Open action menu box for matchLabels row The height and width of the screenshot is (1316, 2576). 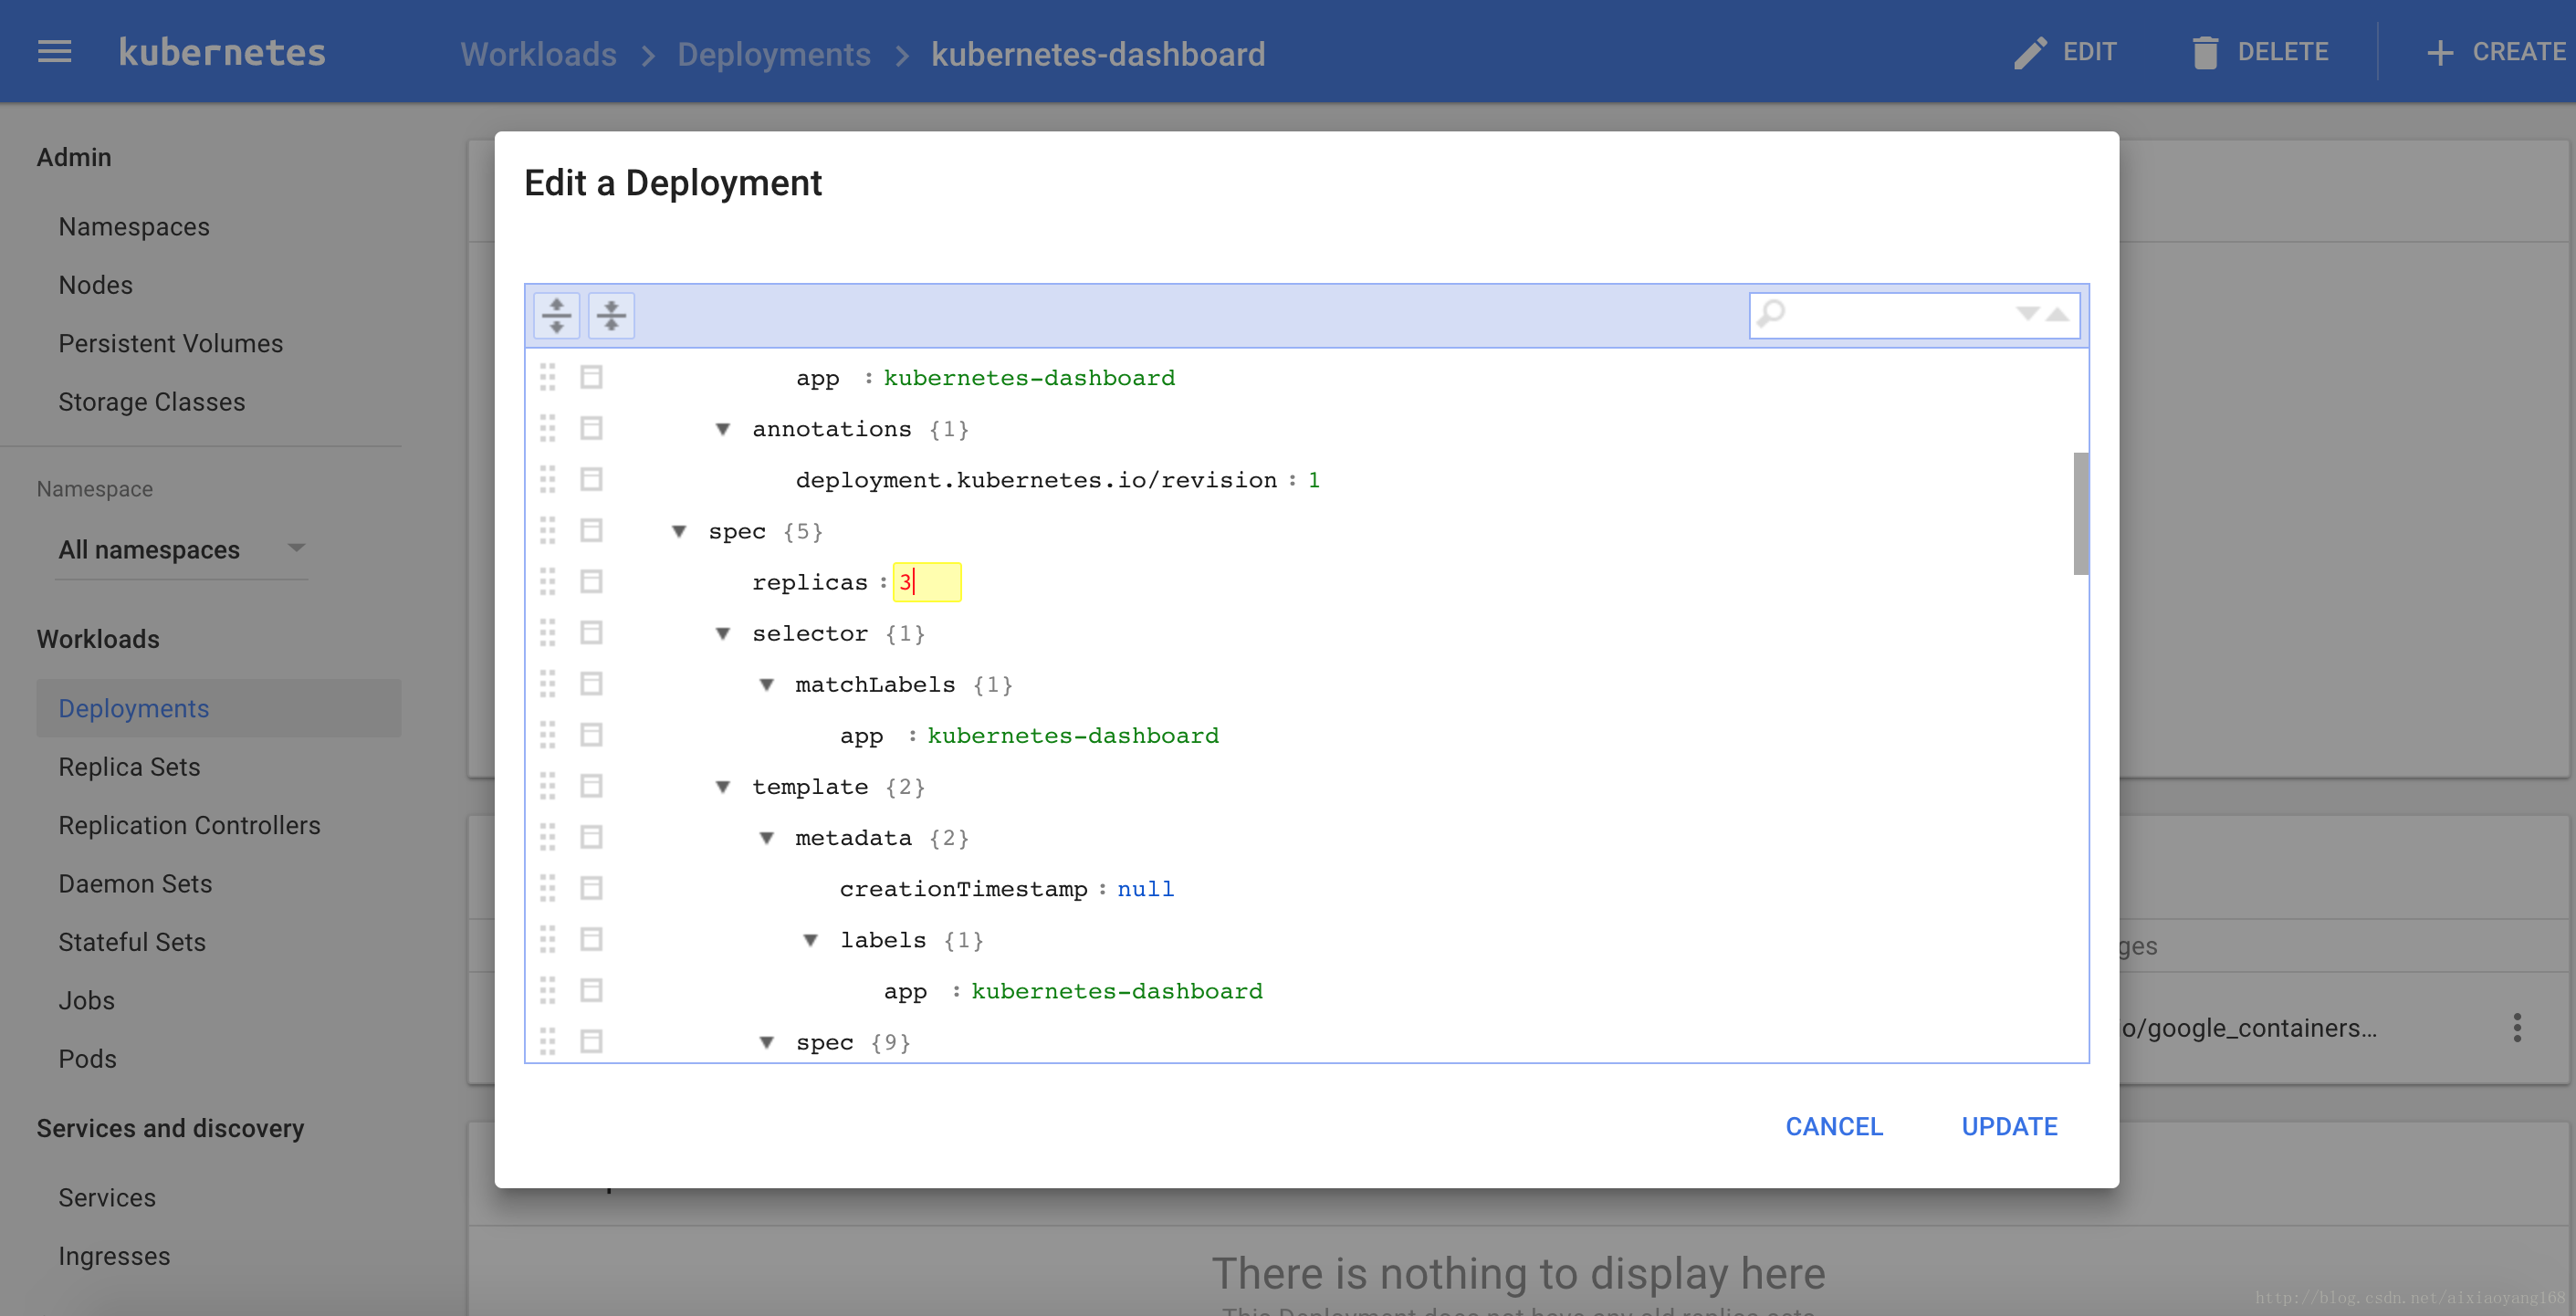[591, 684]
